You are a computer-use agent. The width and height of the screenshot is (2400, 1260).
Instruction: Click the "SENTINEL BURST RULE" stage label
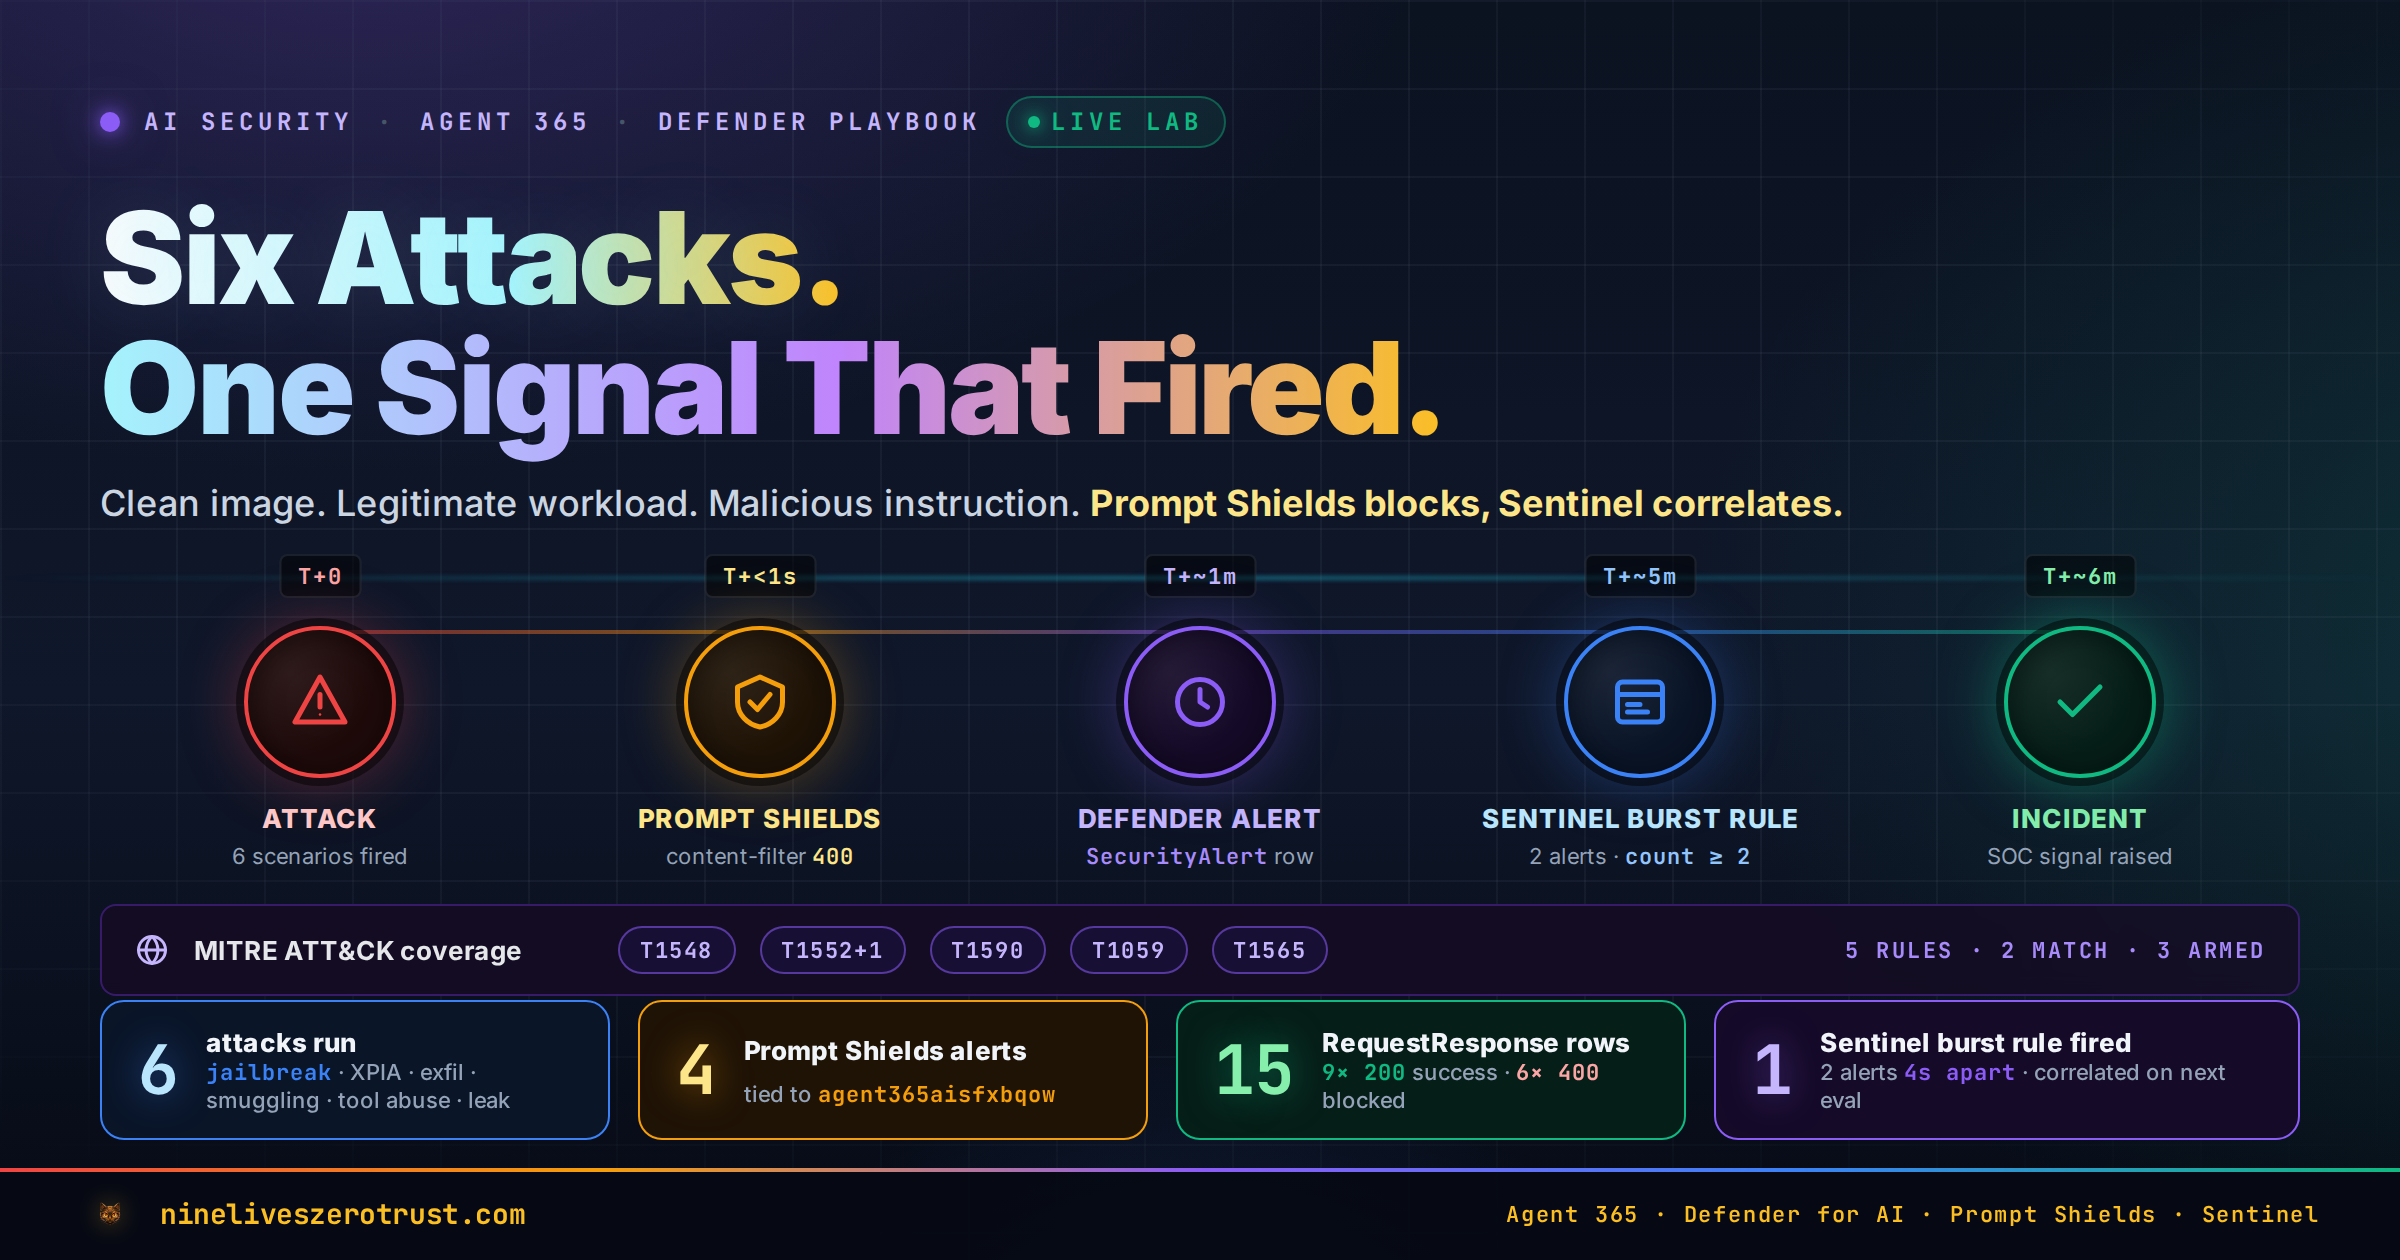click(x=1640, y=819)
